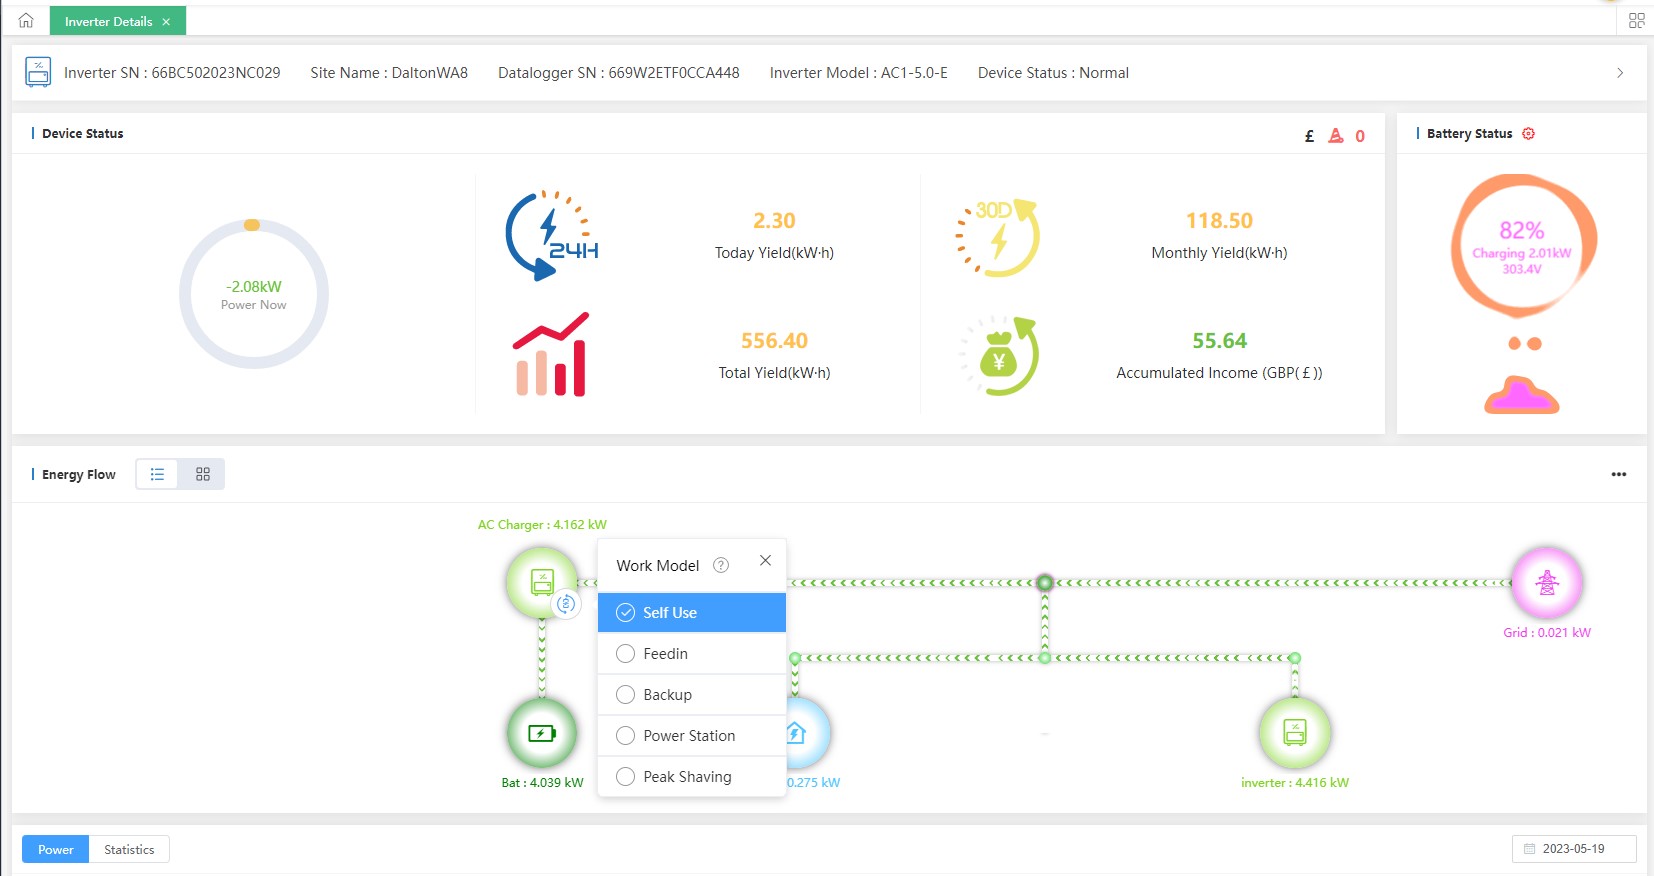
Task: Close the Work Model popup
Action: pyautogui.click(x=765, y=561)
